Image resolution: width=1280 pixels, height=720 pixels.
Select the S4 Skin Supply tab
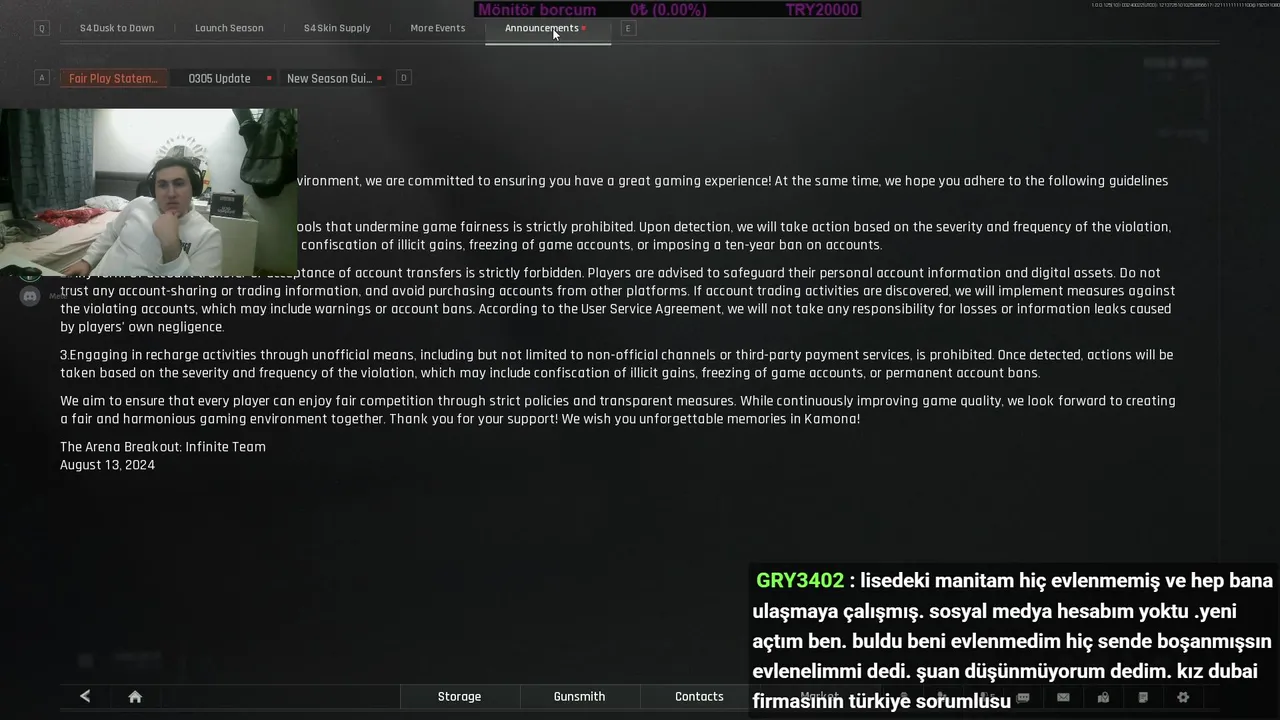tap(337, 28)
